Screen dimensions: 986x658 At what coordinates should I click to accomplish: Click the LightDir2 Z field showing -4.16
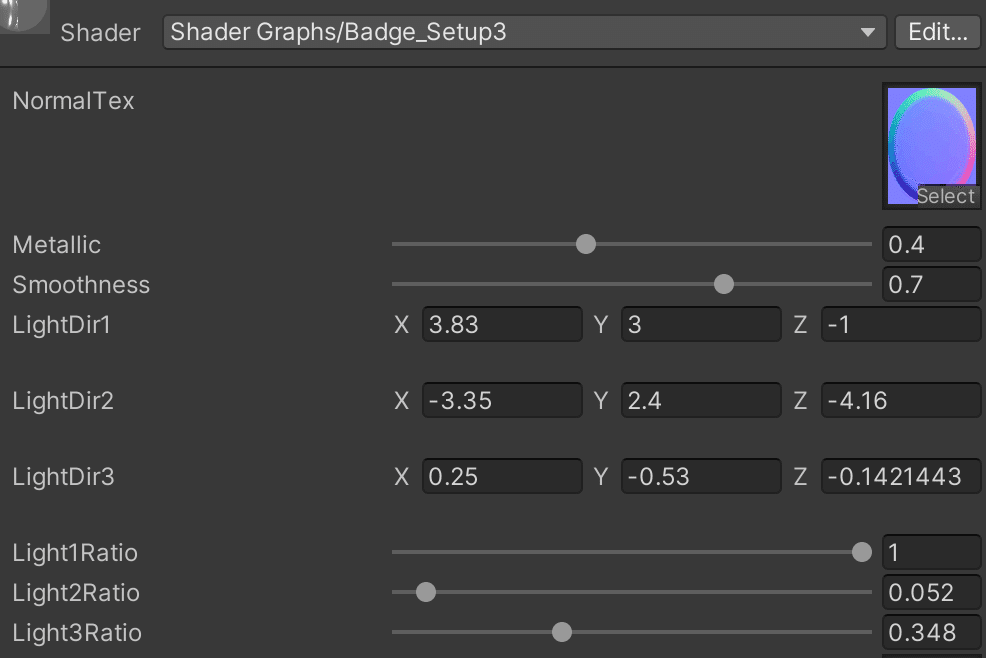point(900,401)
